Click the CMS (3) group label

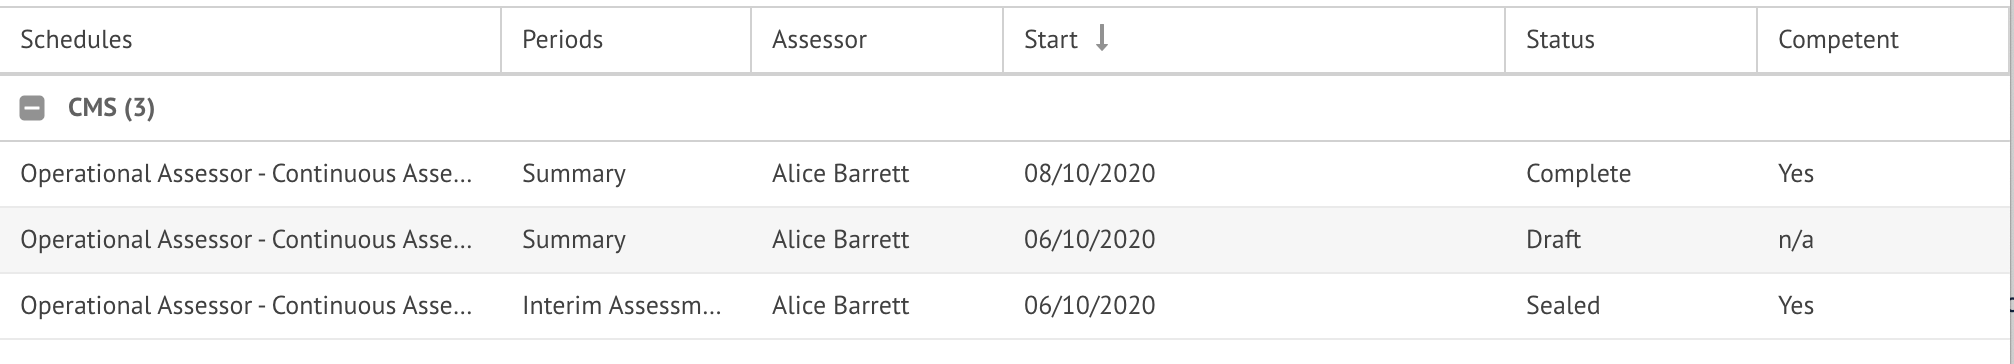click(111, 108)
